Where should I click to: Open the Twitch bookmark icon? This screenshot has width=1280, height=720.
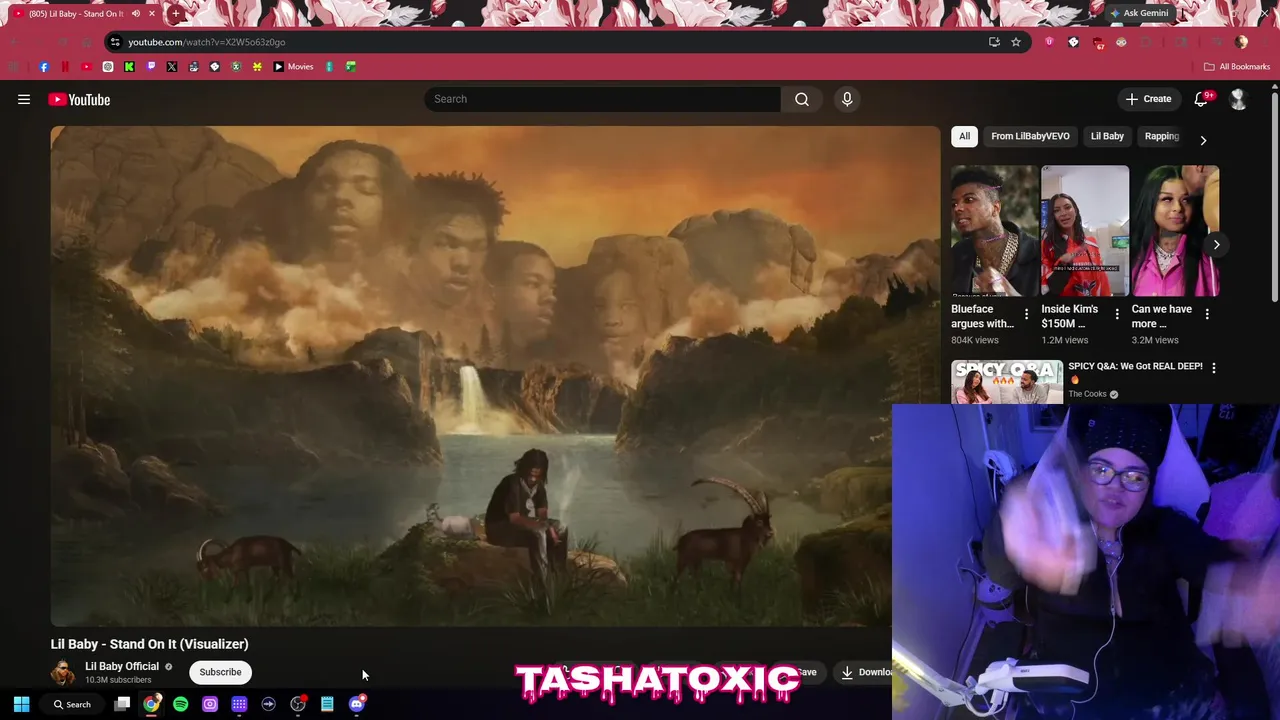point(151,67)
